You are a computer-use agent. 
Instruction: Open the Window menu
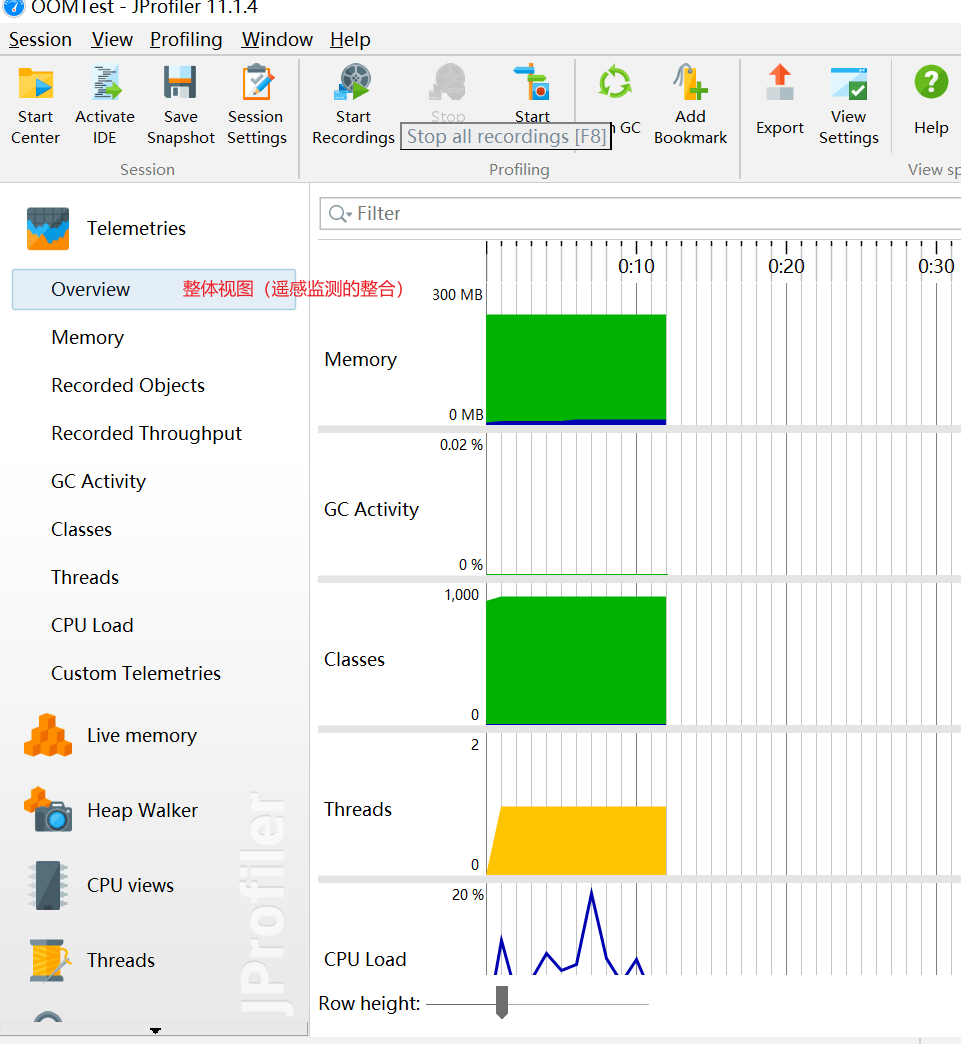[x=277, y=39]
